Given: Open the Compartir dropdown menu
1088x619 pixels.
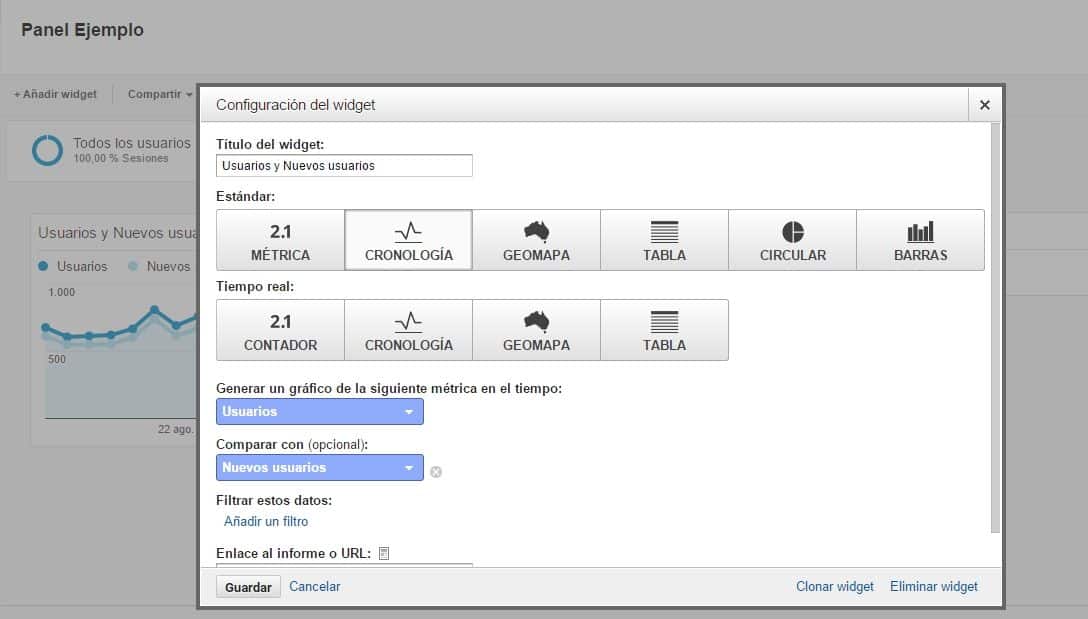Looking at the screenshot, I should (x=160, y=94).
